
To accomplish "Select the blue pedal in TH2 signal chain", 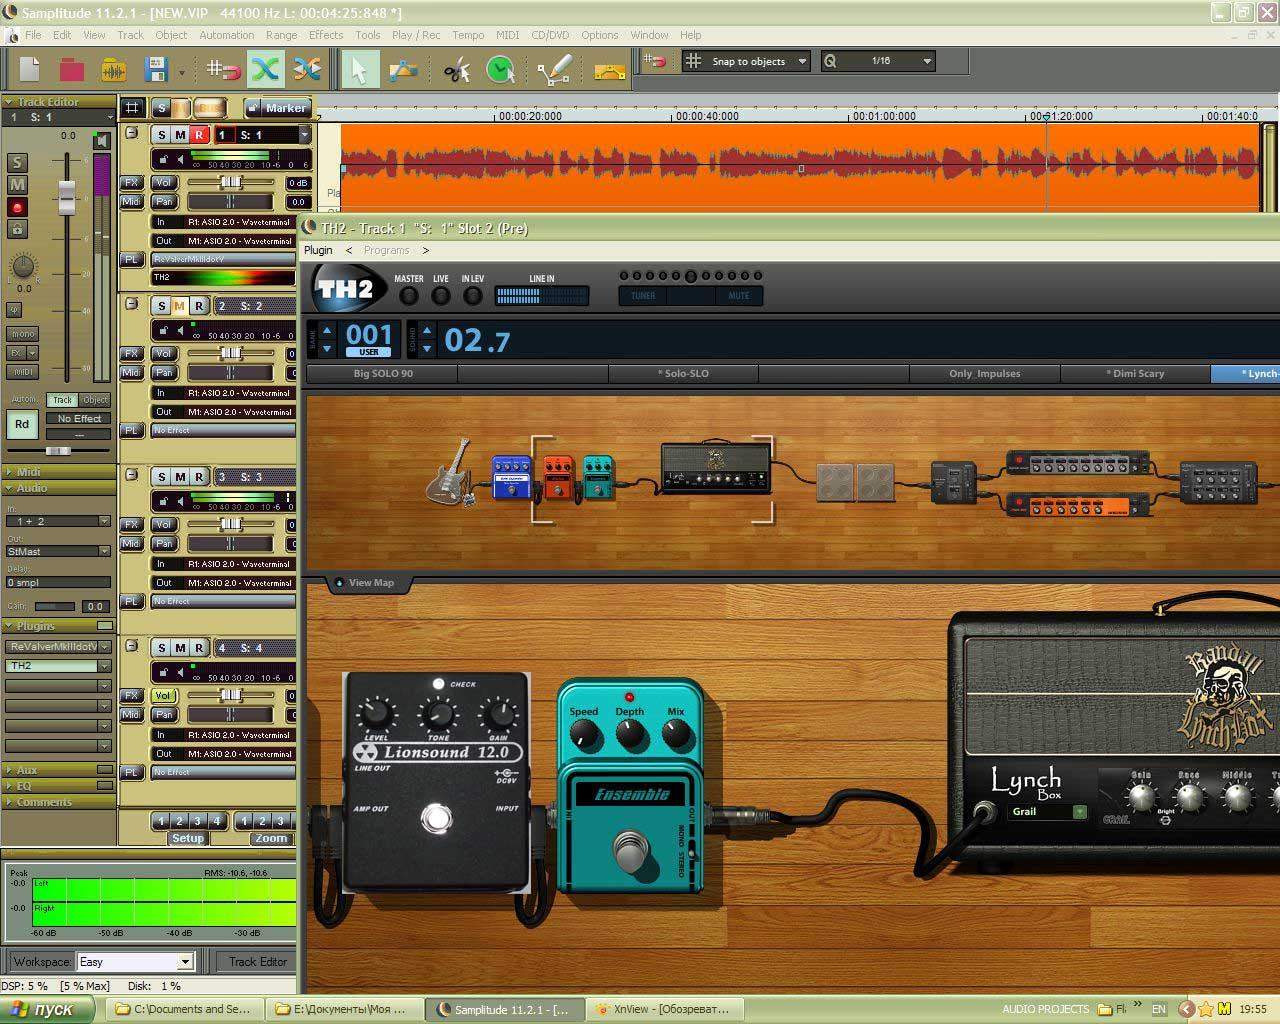I will 511,477.
